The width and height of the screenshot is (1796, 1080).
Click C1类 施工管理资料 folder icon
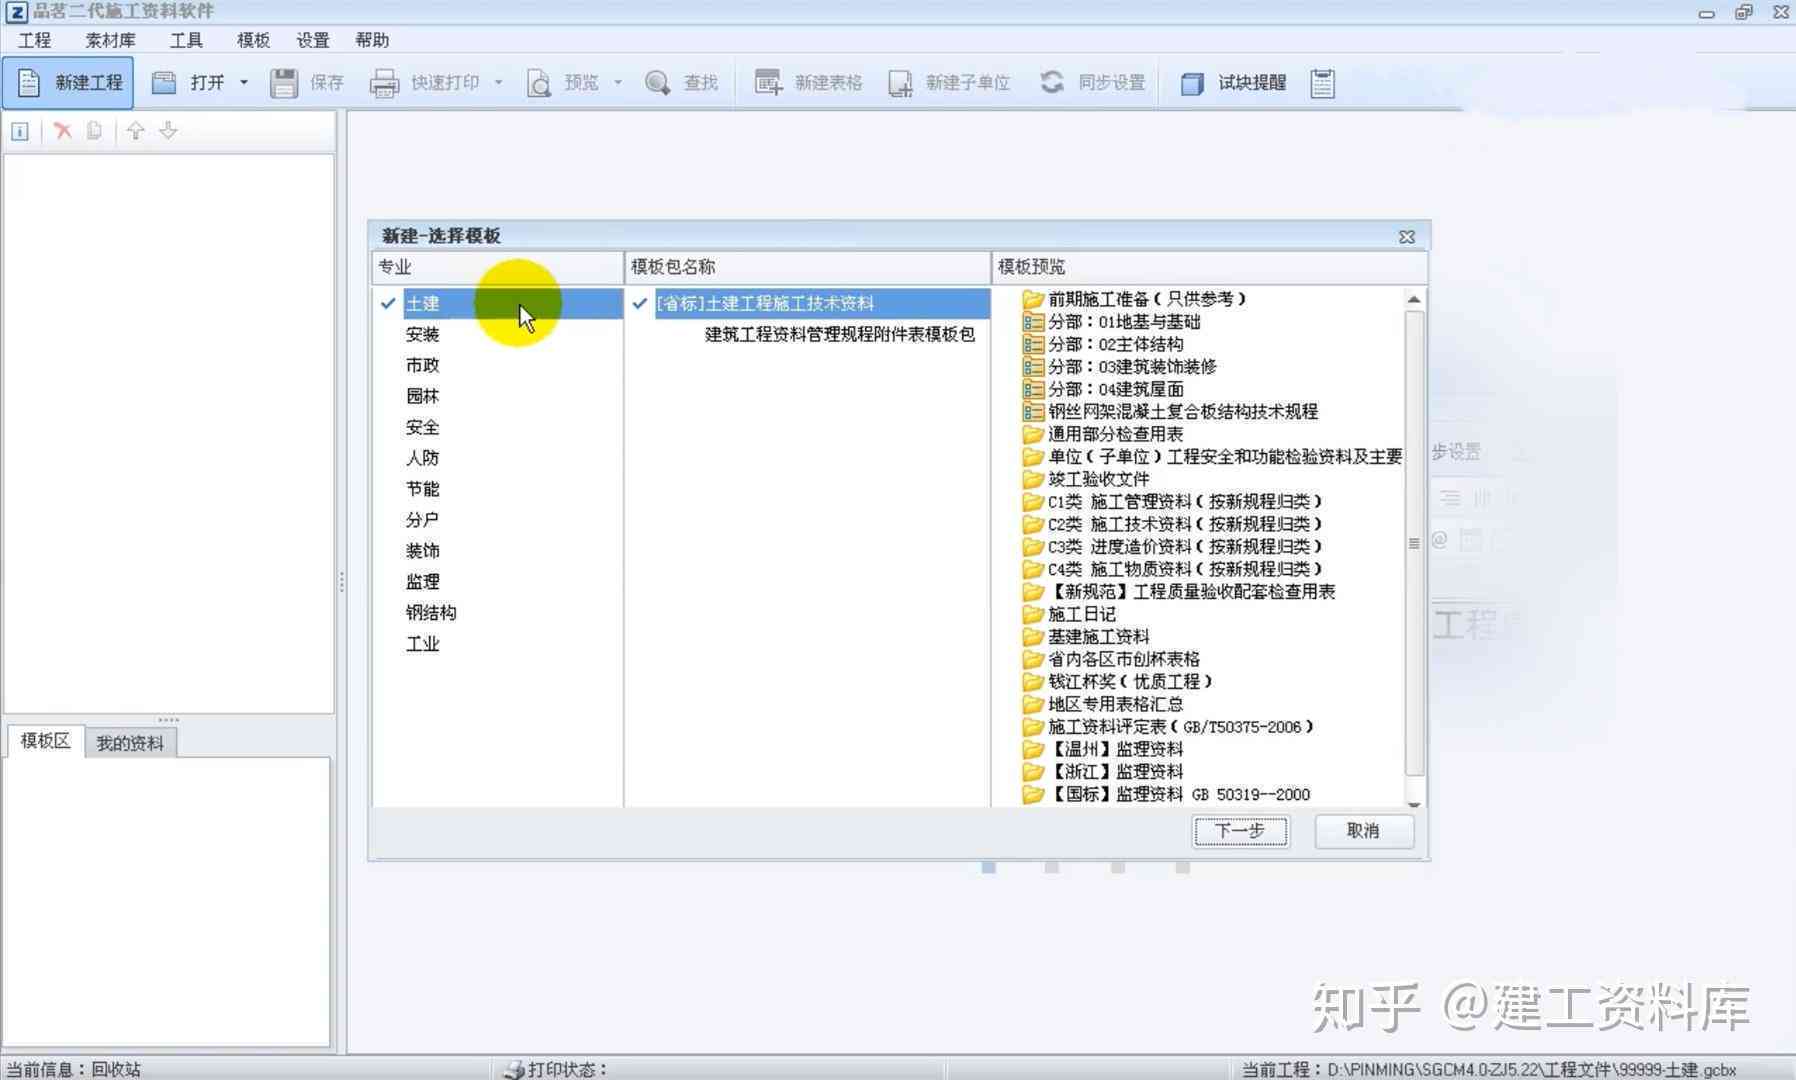(1033, 502)
